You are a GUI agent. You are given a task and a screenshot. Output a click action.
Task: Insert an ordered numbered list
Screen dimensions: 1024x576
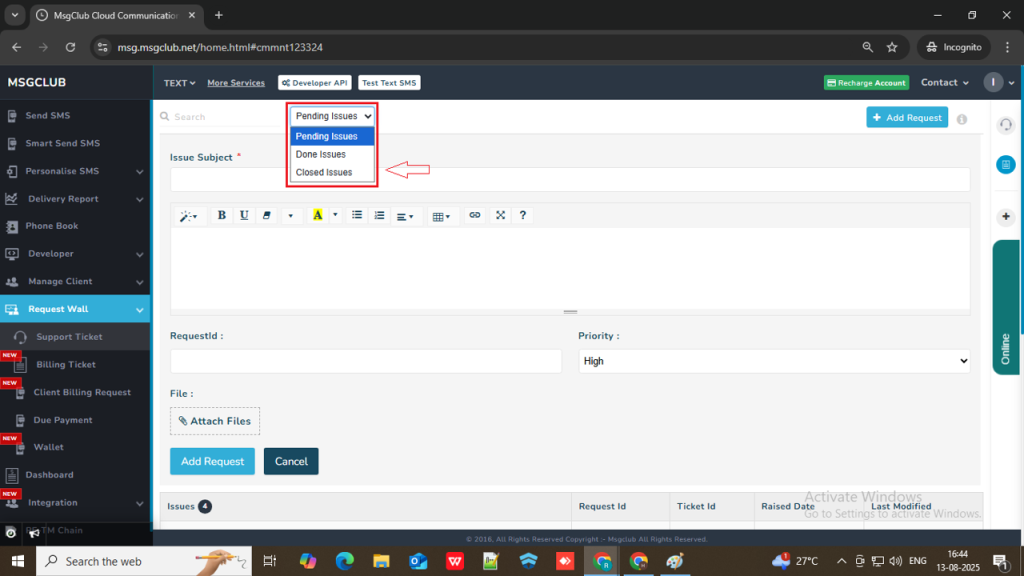(x=379, y=216)
